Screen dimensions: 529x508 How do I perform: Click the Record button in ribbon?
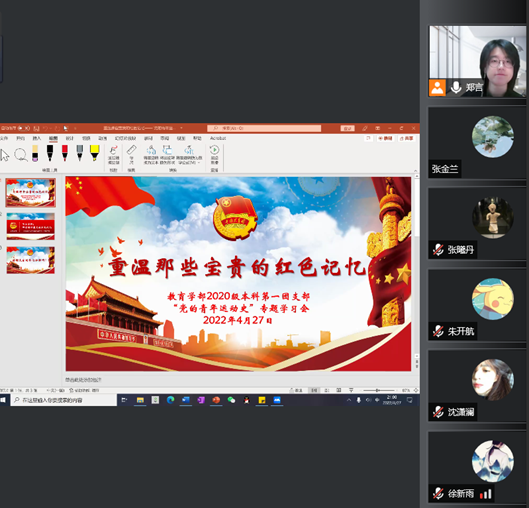click(386, 138)
